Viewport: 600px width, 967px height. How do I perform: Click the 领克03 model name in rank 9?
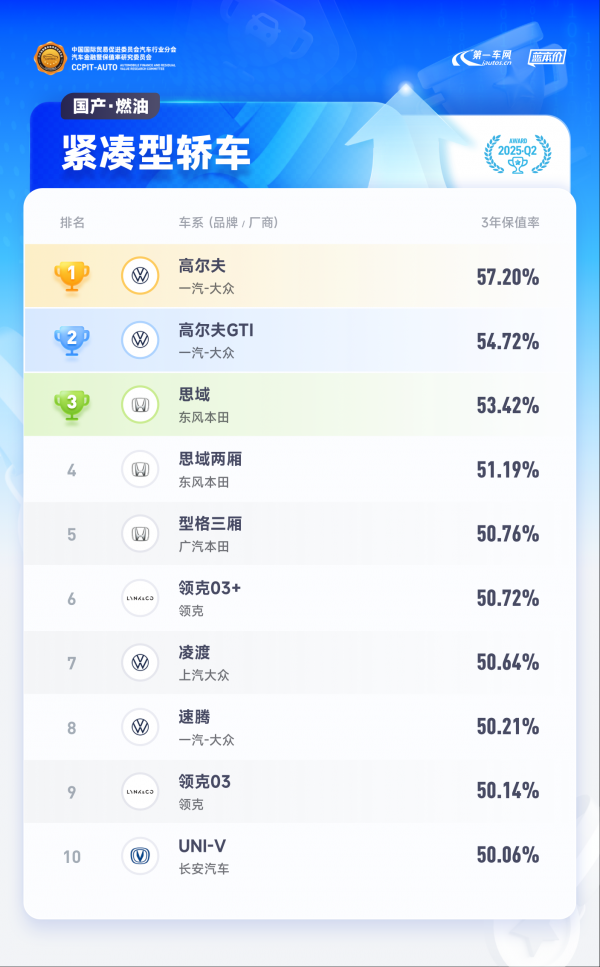pyautogui.click(x=204, y=781)
